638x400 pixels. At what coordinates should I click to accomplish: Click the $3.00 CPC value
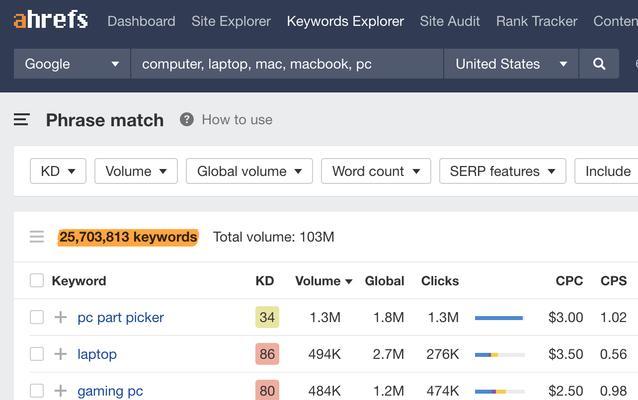coord(566,317)
